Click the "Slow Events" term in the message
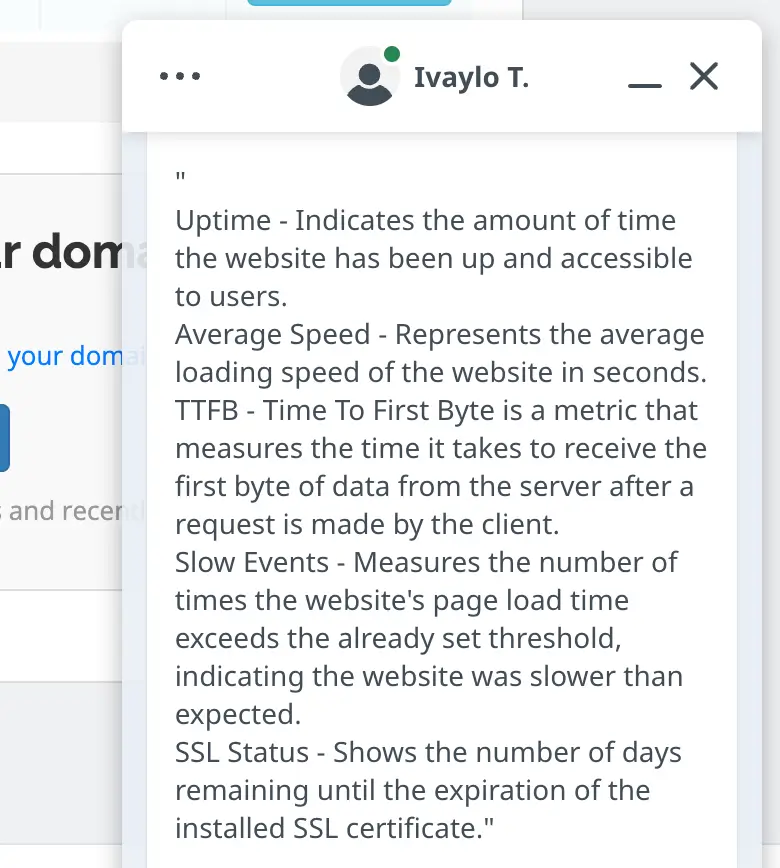780x868 pixels. pyautogui.click(x=252, y=563)
